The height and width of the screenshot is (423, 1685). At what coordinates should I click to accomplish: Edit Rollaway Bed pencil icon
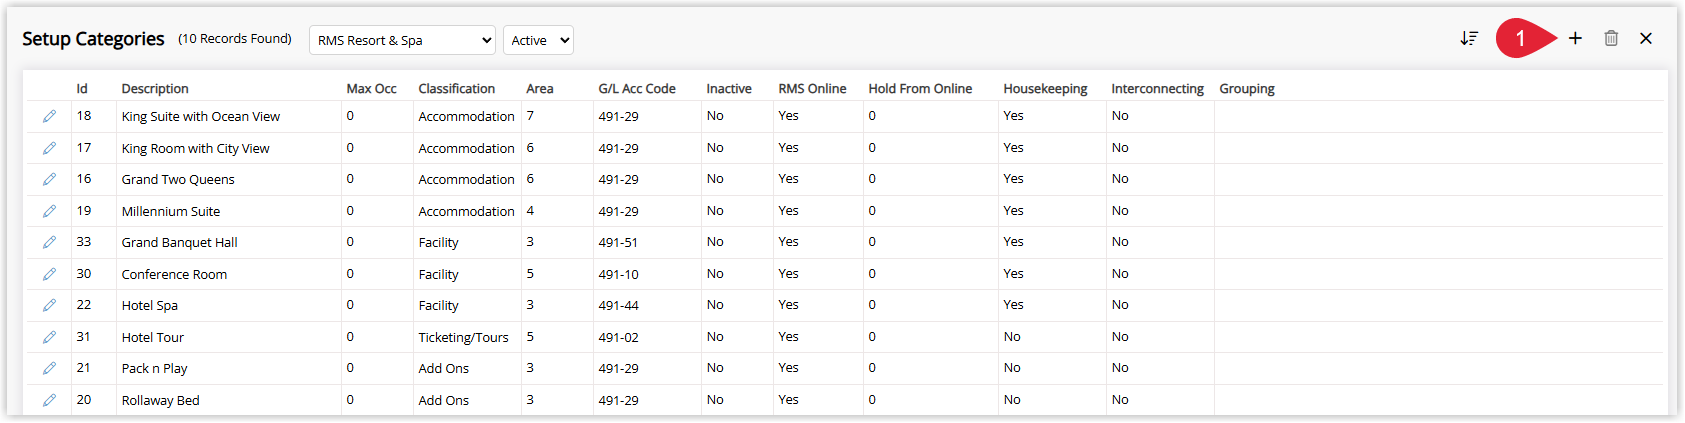tap(49, 400)
